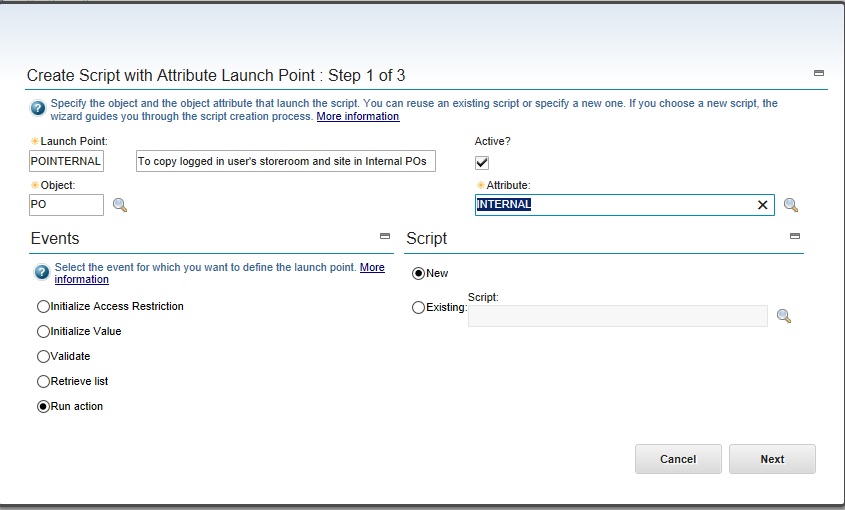Clear the Attribute field with X icon
This screenshot has width=845, height=510.
point(762,205)
